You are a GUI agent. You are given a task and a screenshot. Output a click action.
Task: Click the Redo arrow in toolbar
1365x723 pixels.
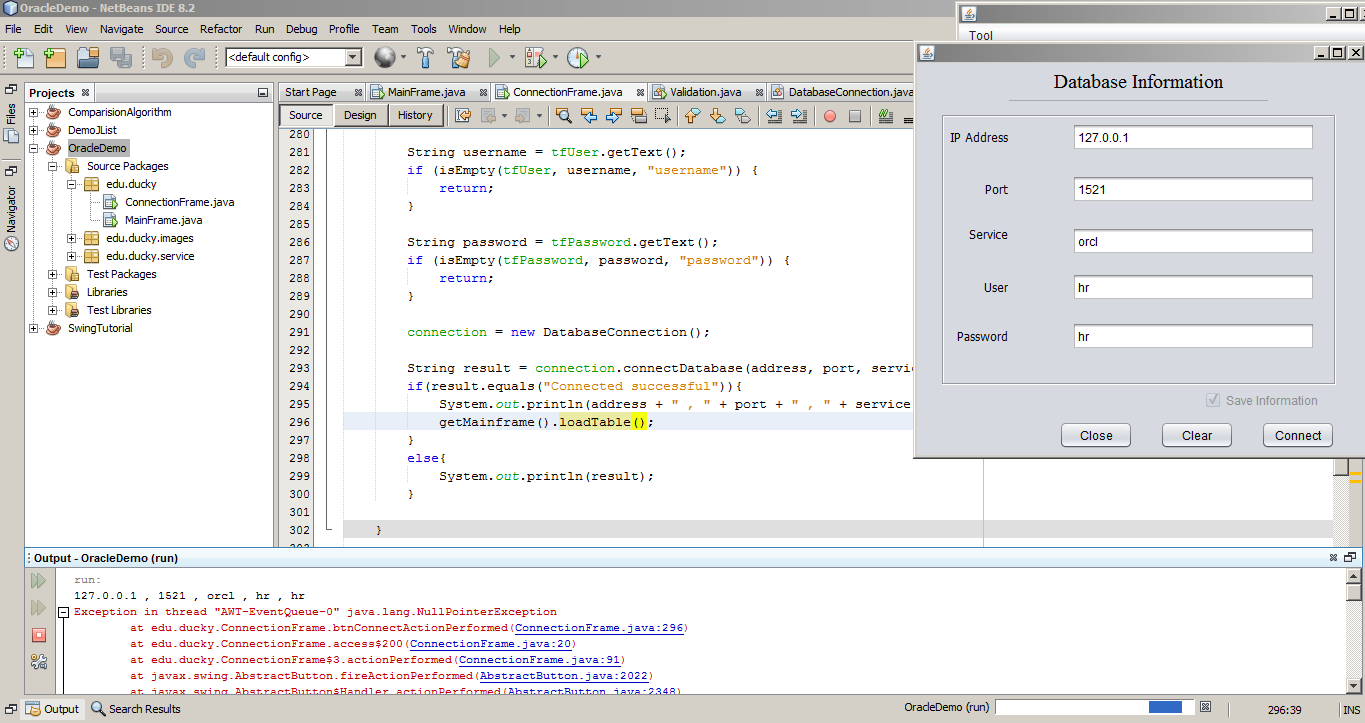195,58
